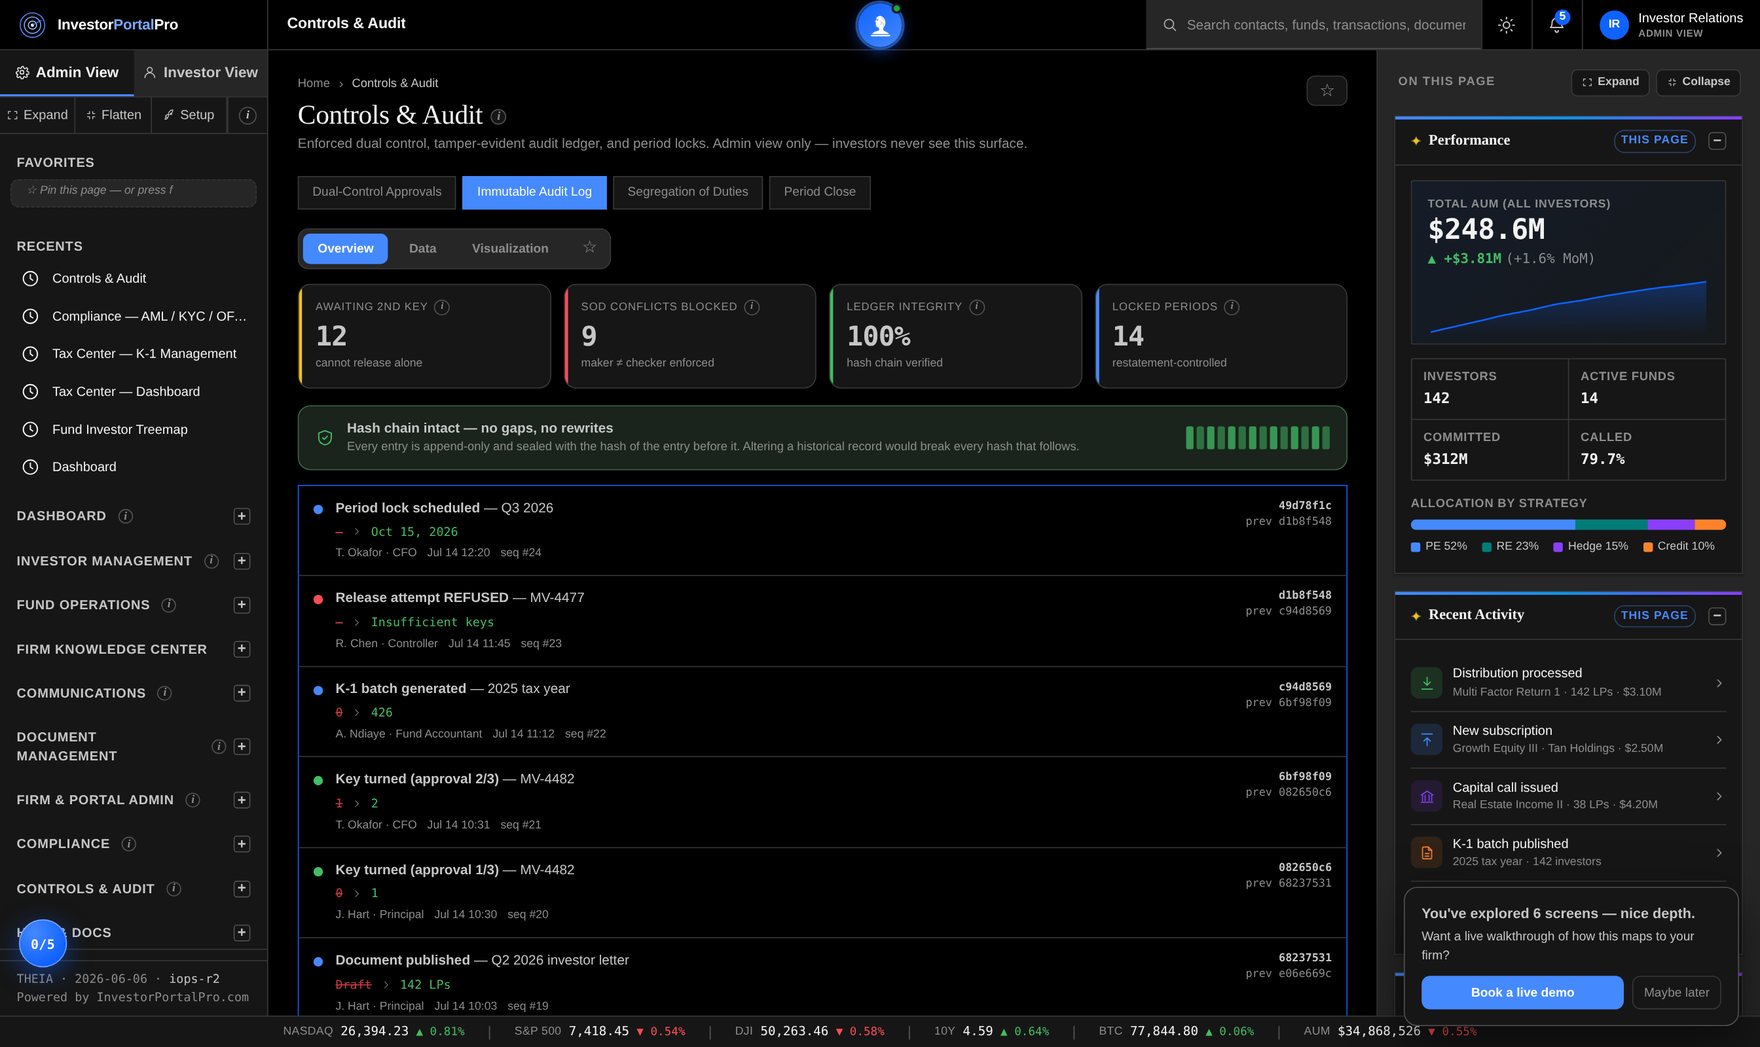Expand the Fund Operations section
This screenshot has height=1047, width=1760.
(x=242, y=605)
